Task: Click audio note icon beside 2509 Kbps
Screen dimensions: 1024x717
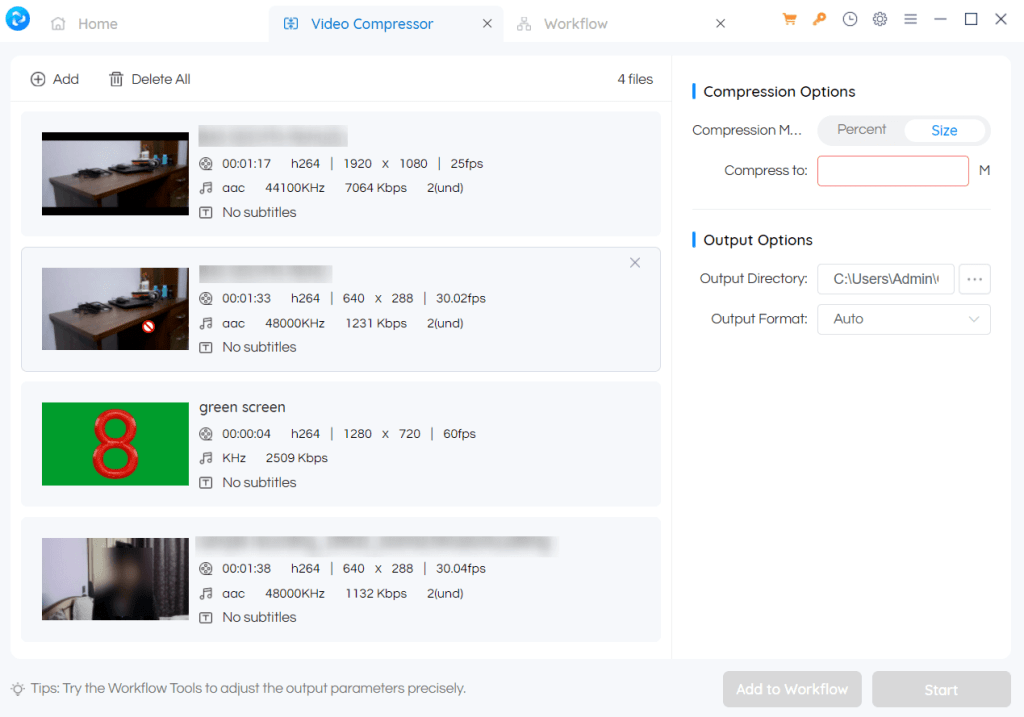Action: [206, 458]
